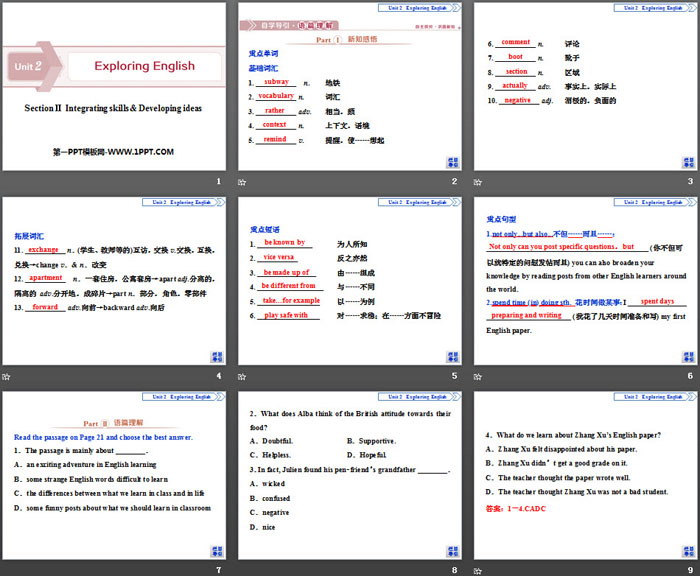Click 'play safe with' phrase on slide 5

coord(286,315)
